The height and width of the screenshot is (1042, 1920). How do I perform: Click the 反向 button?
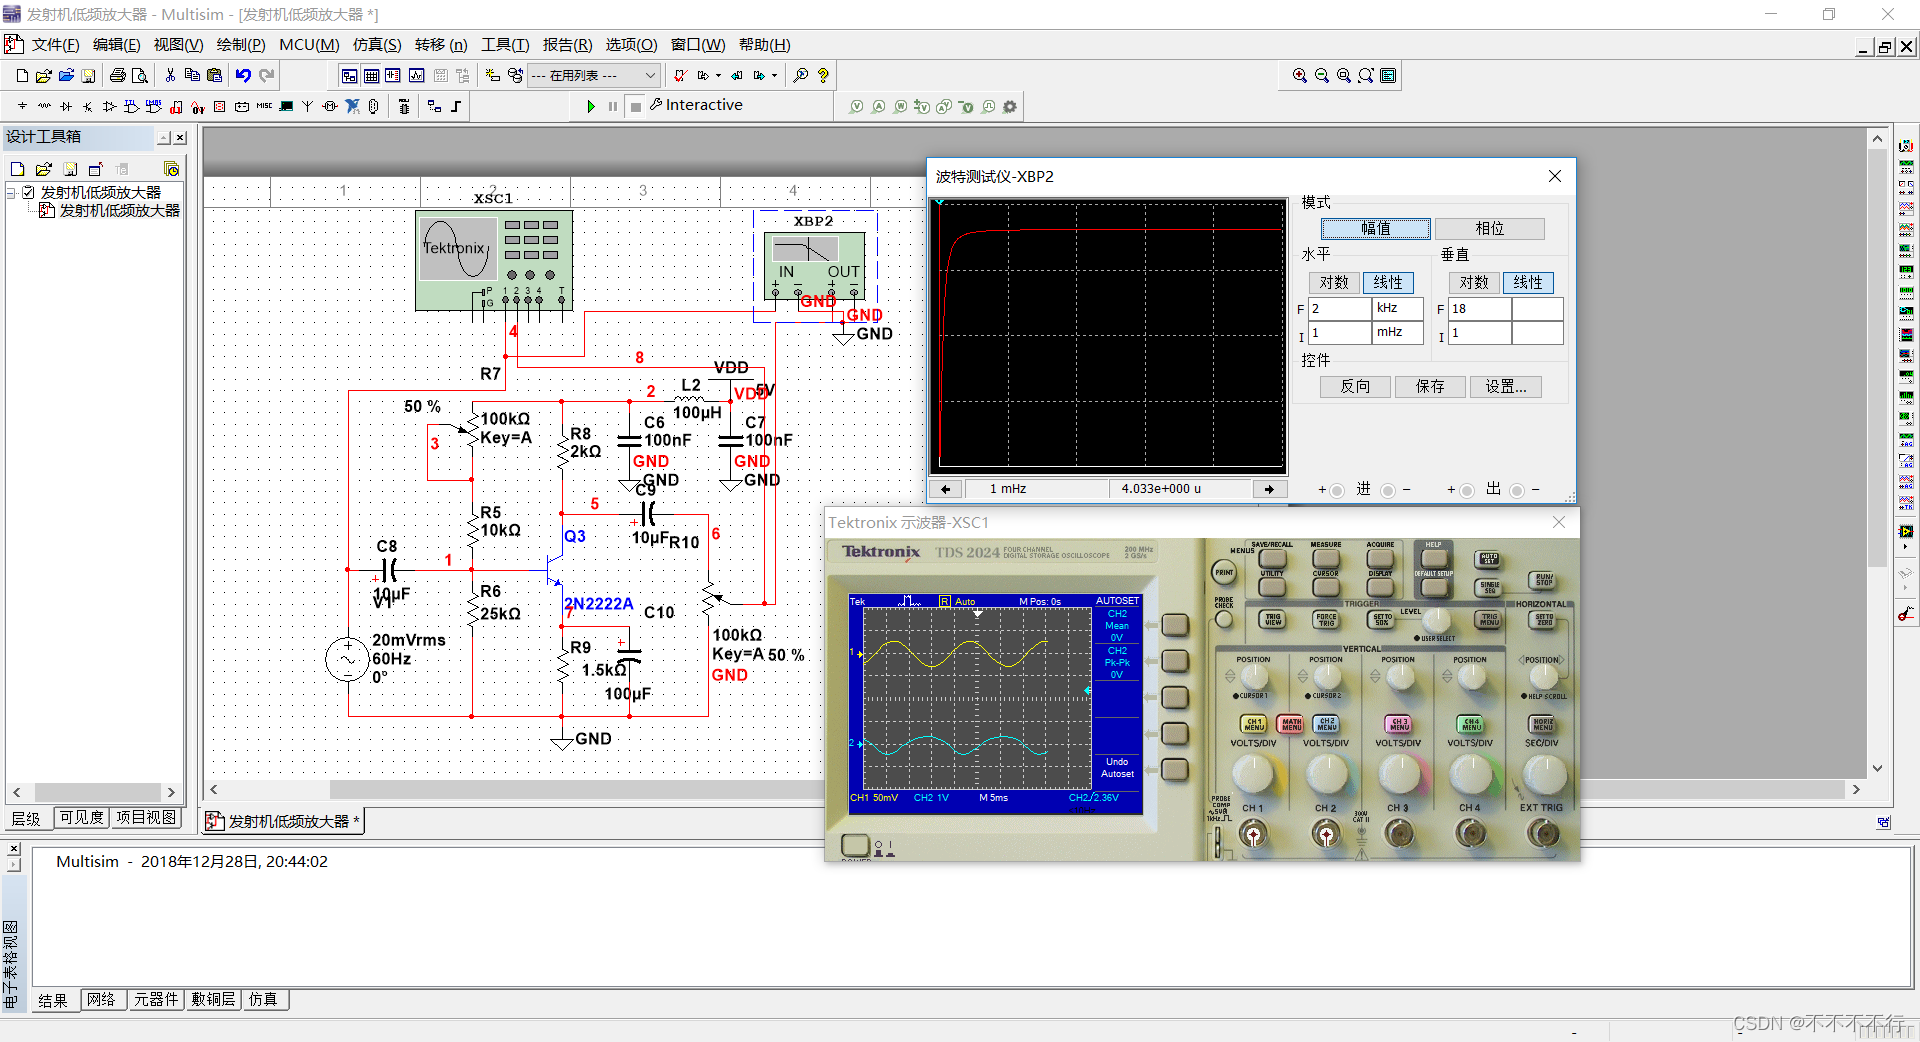tap(1355, 387)
